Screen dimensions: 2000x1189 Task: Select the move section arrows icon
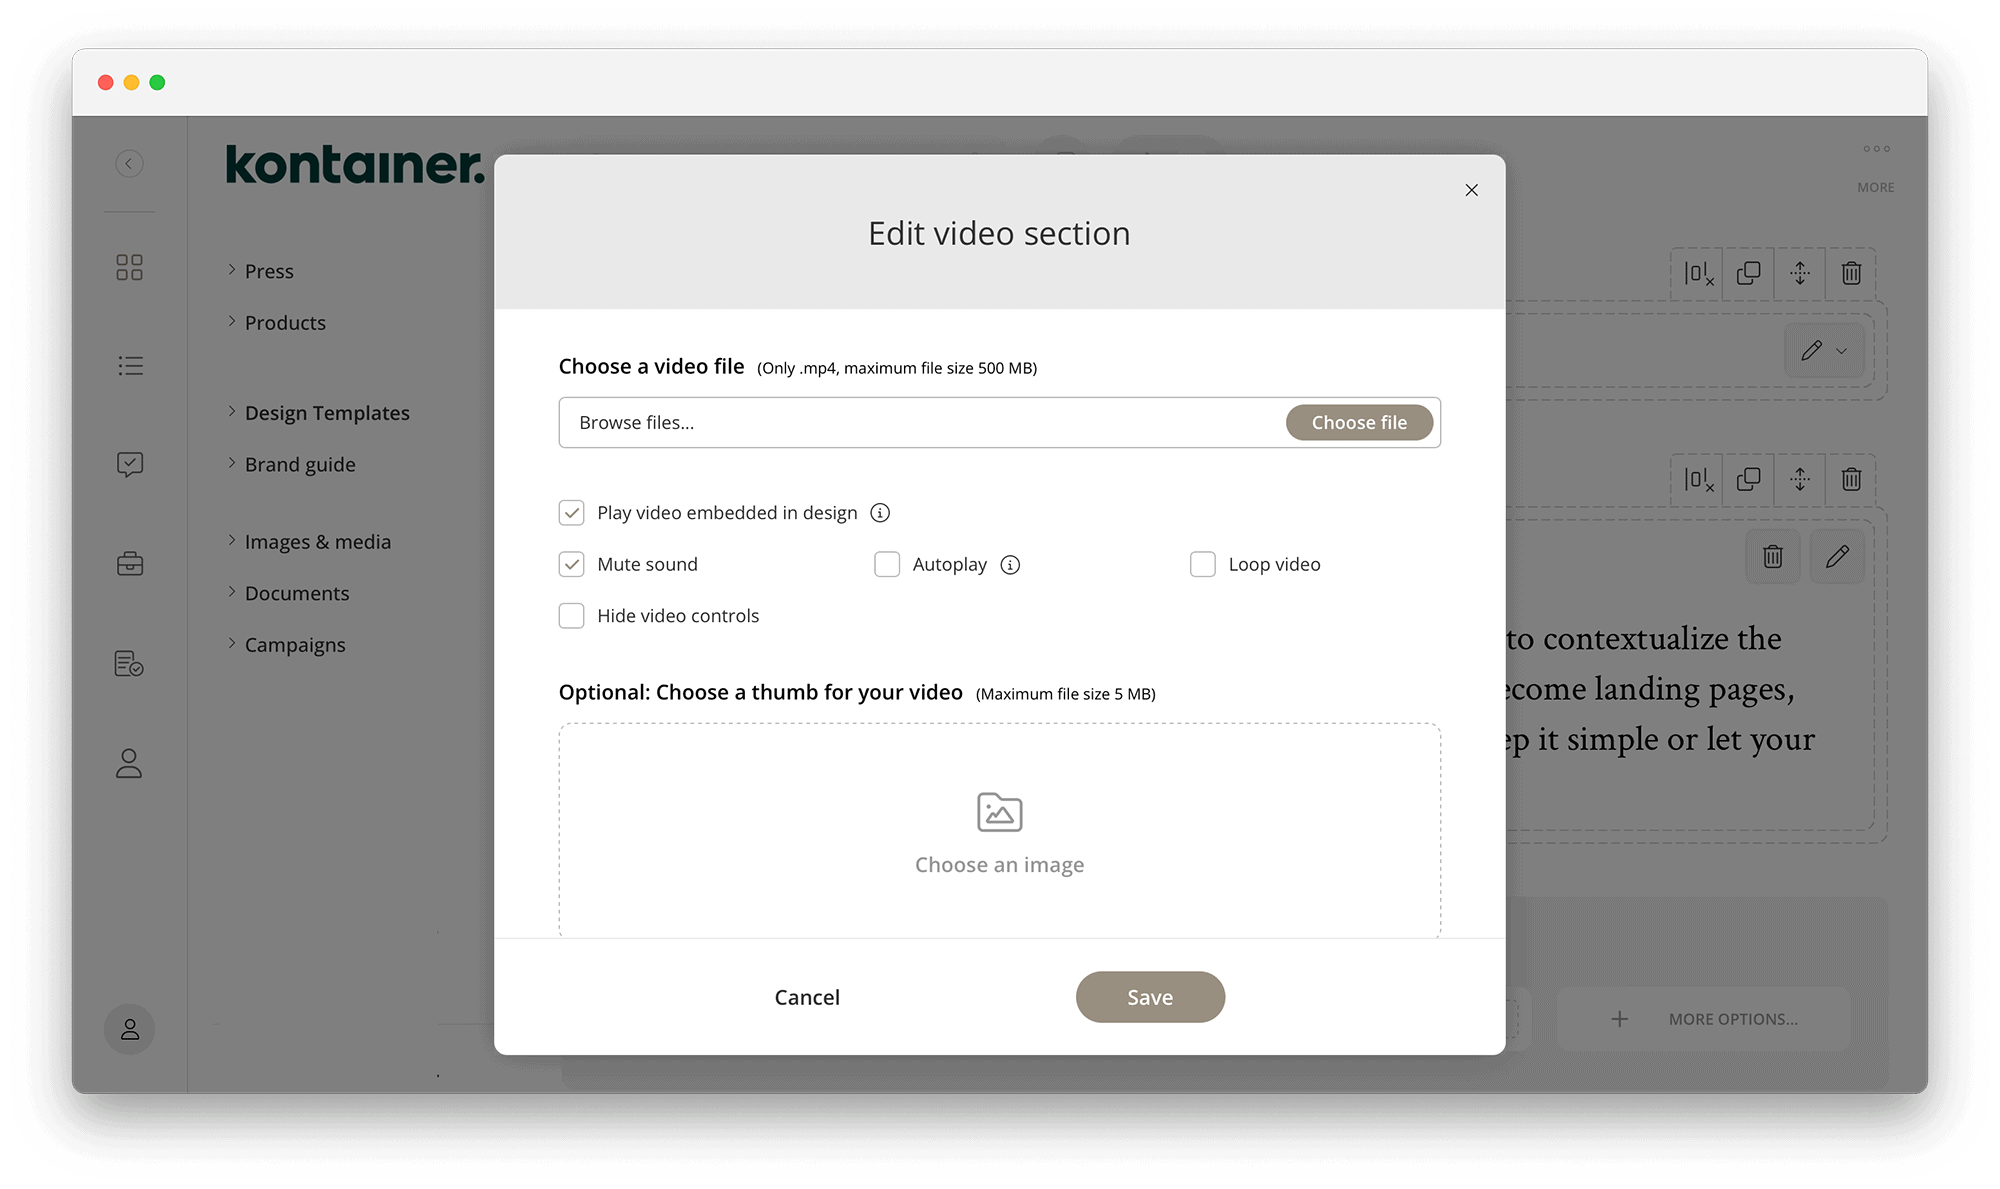tap(1799, 273)
